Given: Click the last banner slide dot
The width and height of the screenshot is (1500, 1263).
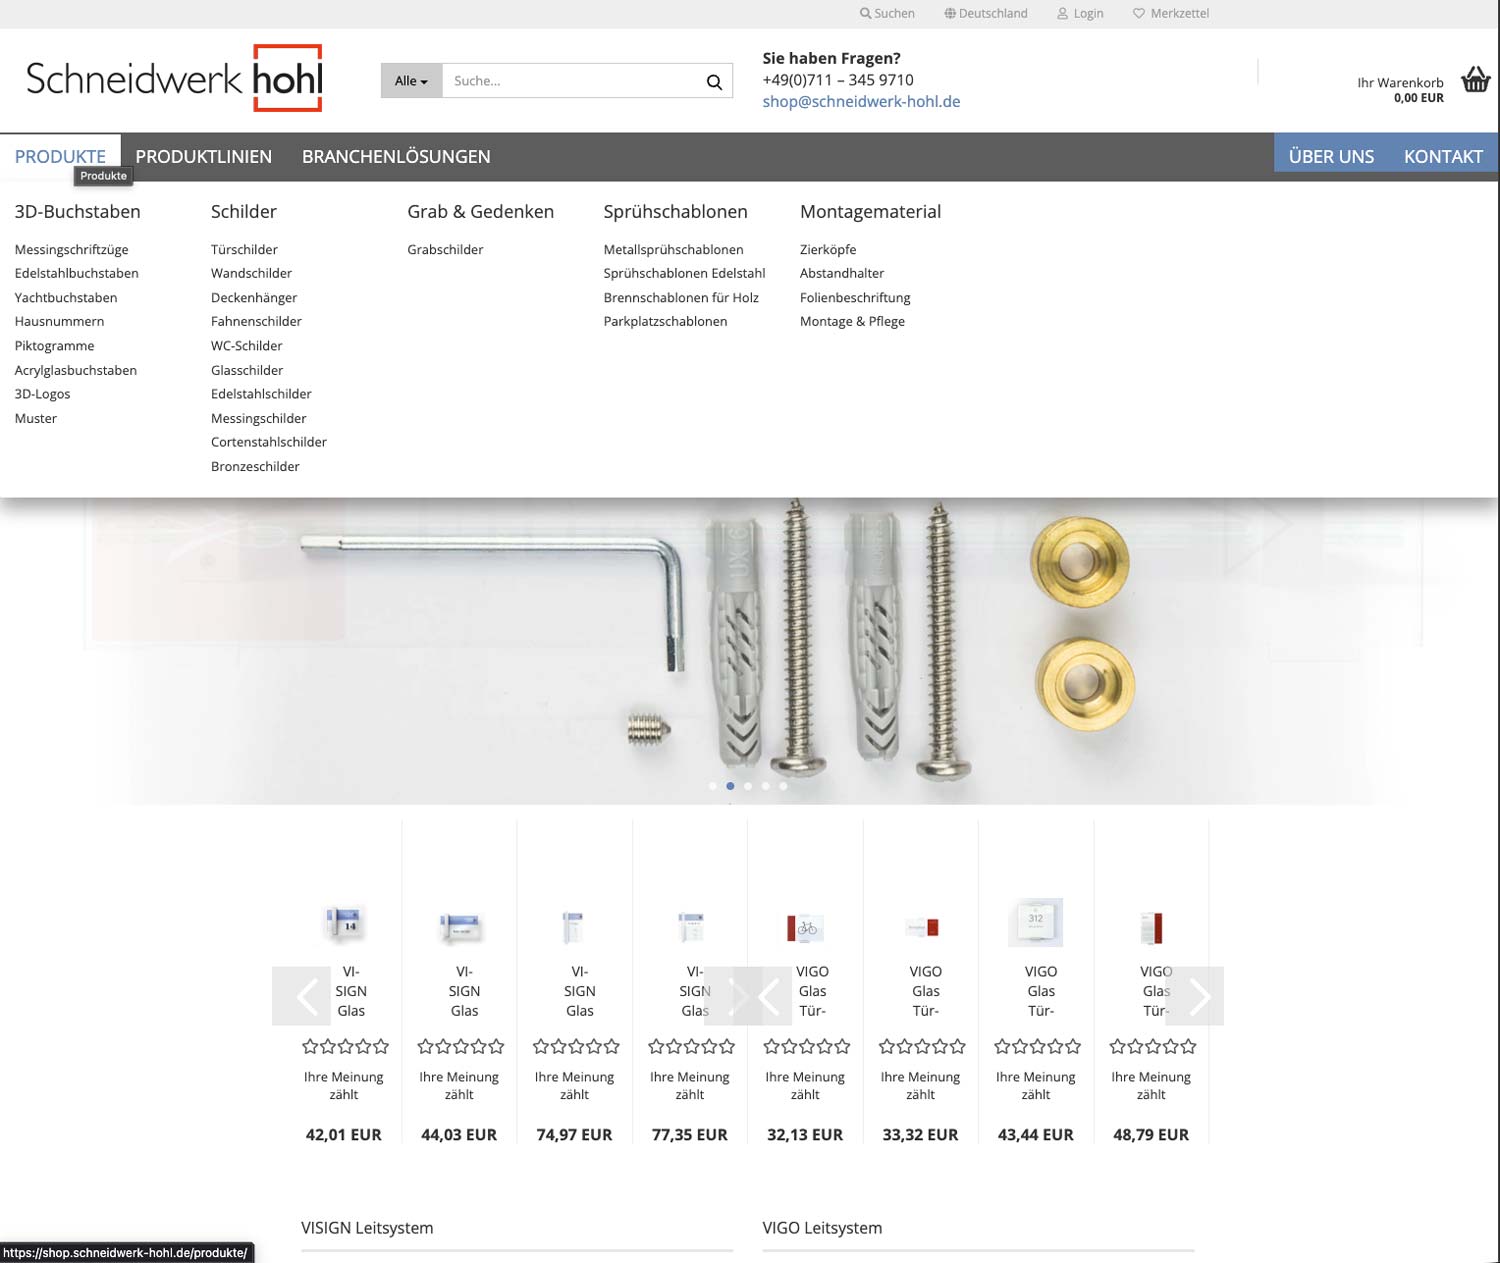Looking at the screenshot, I should tap(783, 786).
